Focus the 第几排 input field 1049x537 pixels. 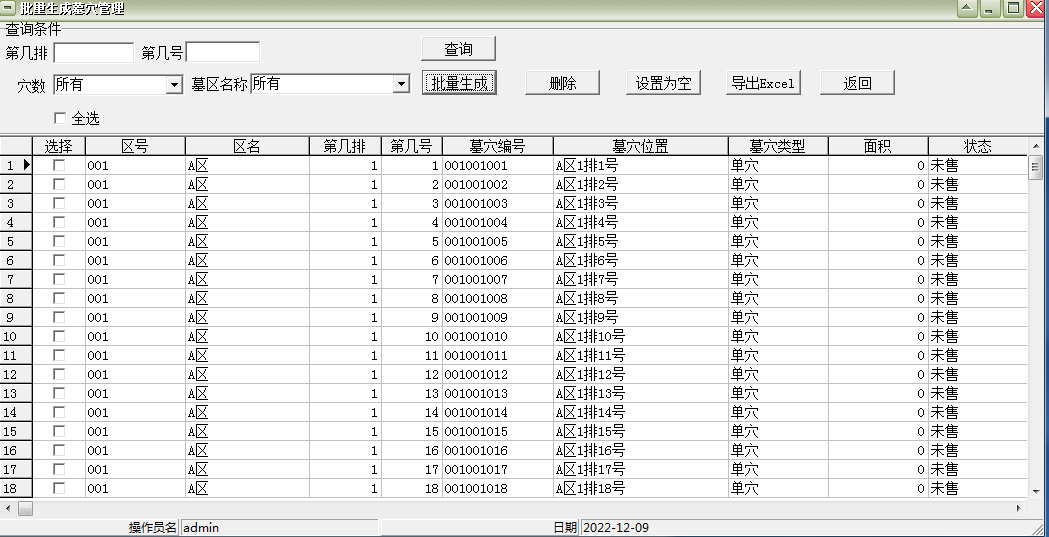[94, 52]
